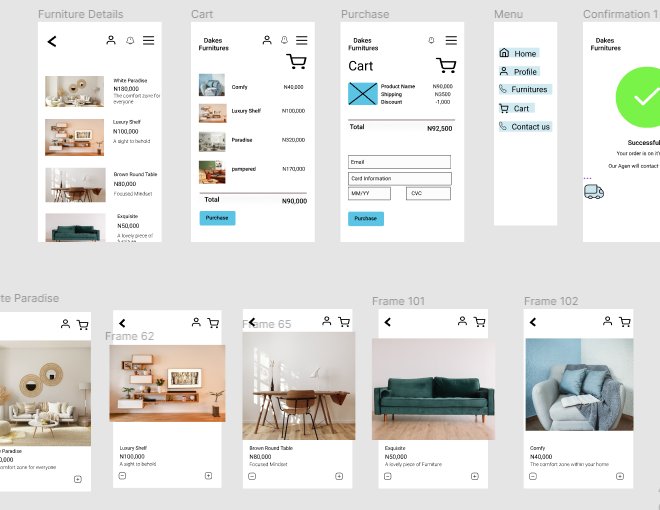Click minus icon under Exquisite
Screen dimensions: 660x510
click(388, 476)
